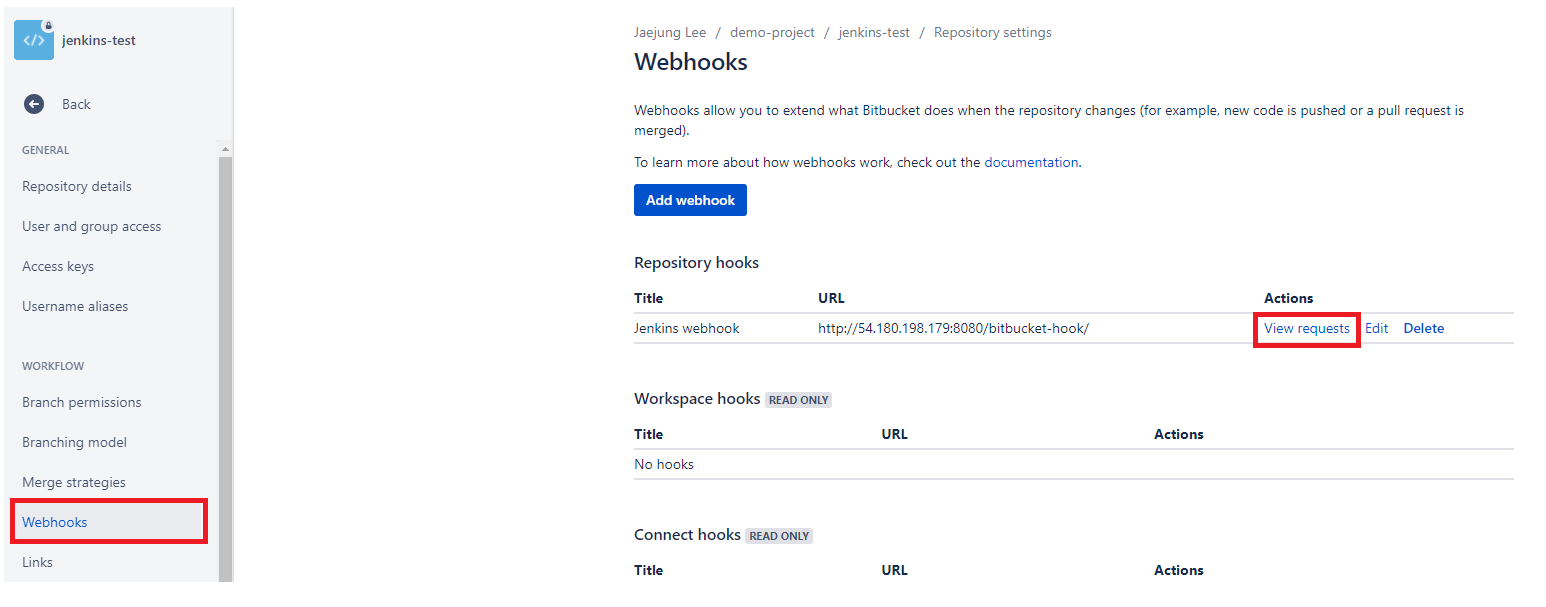Click the jenkins-test repository name
1546x607 pixels.
(99, 41)
